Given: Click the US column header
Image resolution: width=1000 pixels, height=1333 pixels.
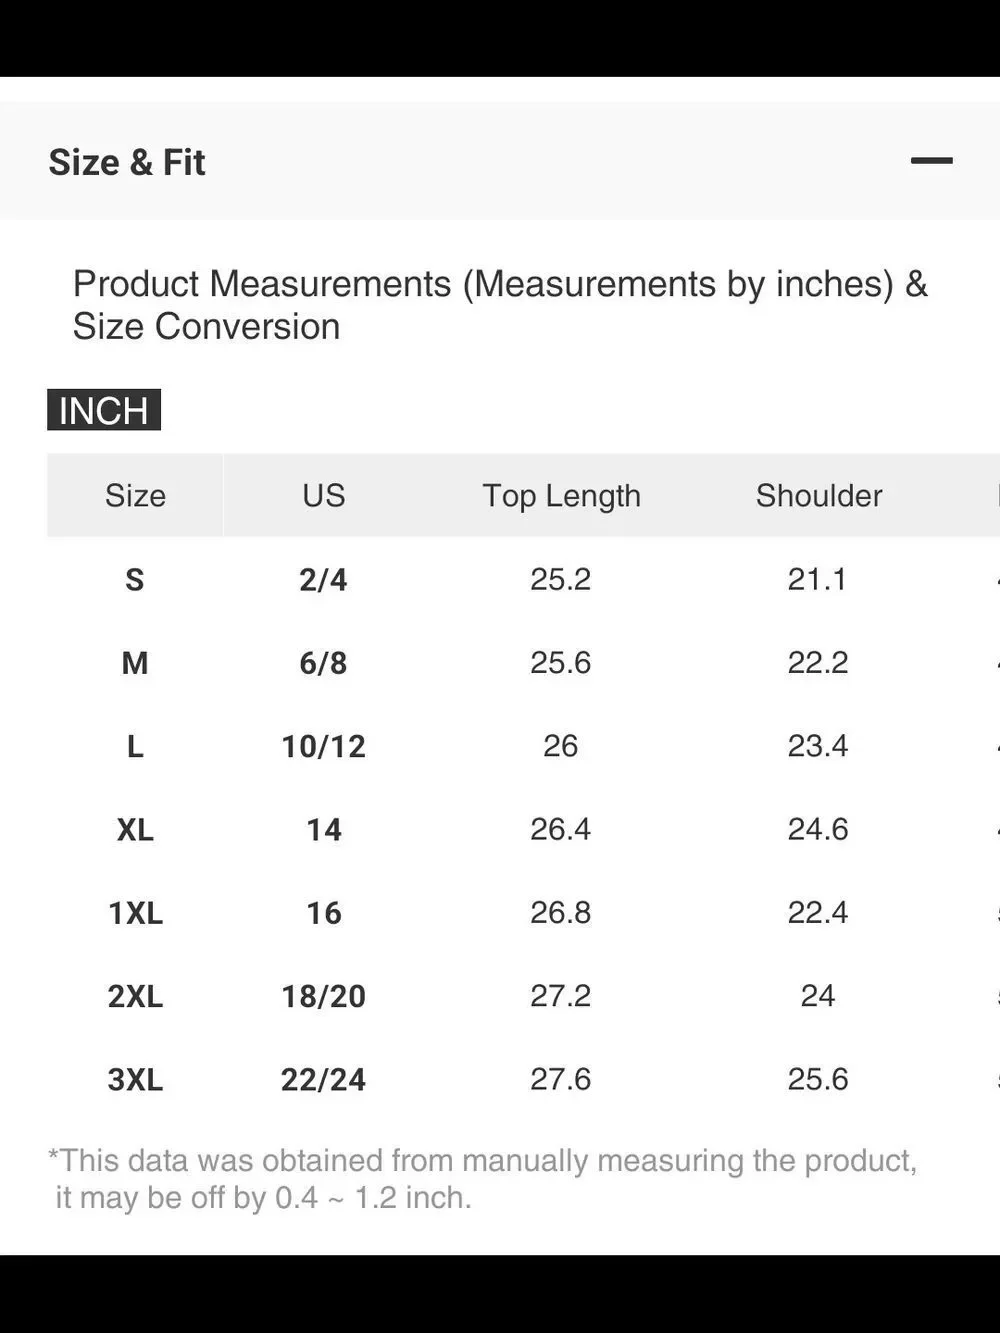Looking at the screenshot, I should pyautogui.click(x=323, y=495).
